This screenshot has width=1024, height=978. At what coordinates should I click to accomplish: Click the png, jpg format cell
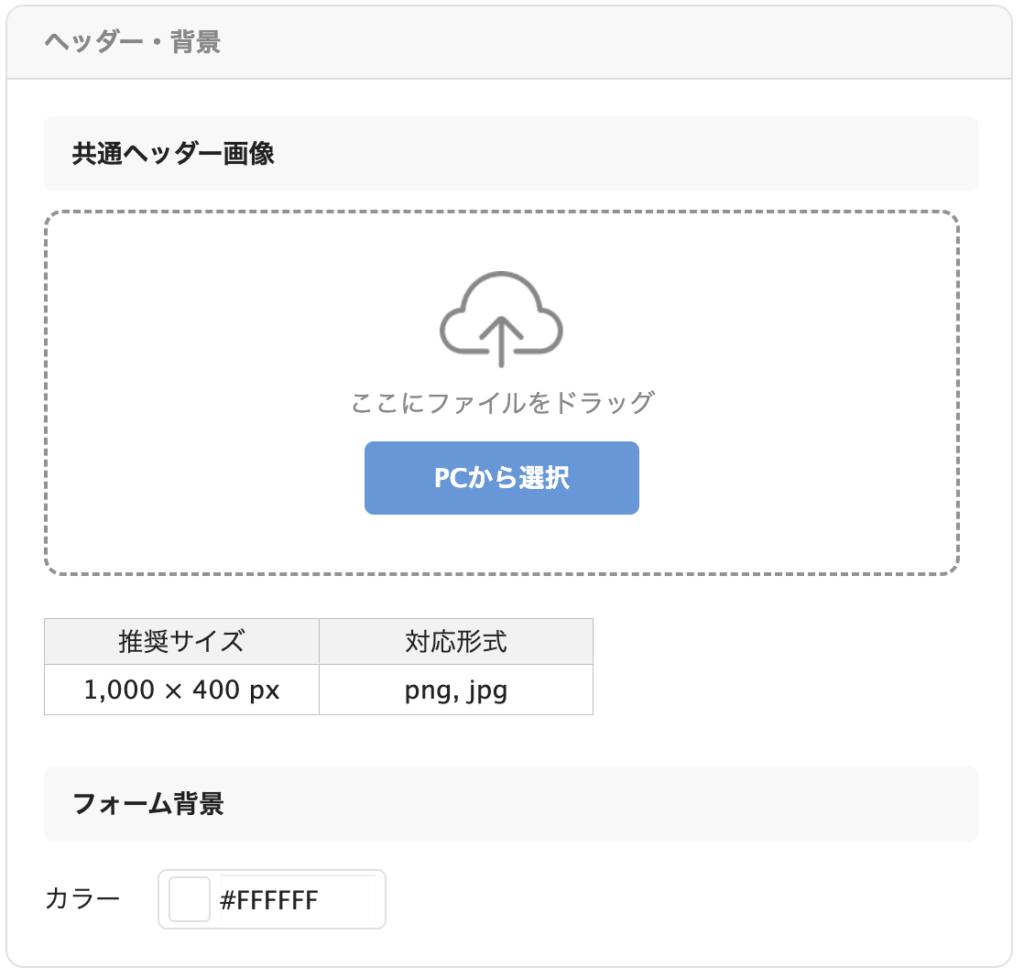coord(456,689)
